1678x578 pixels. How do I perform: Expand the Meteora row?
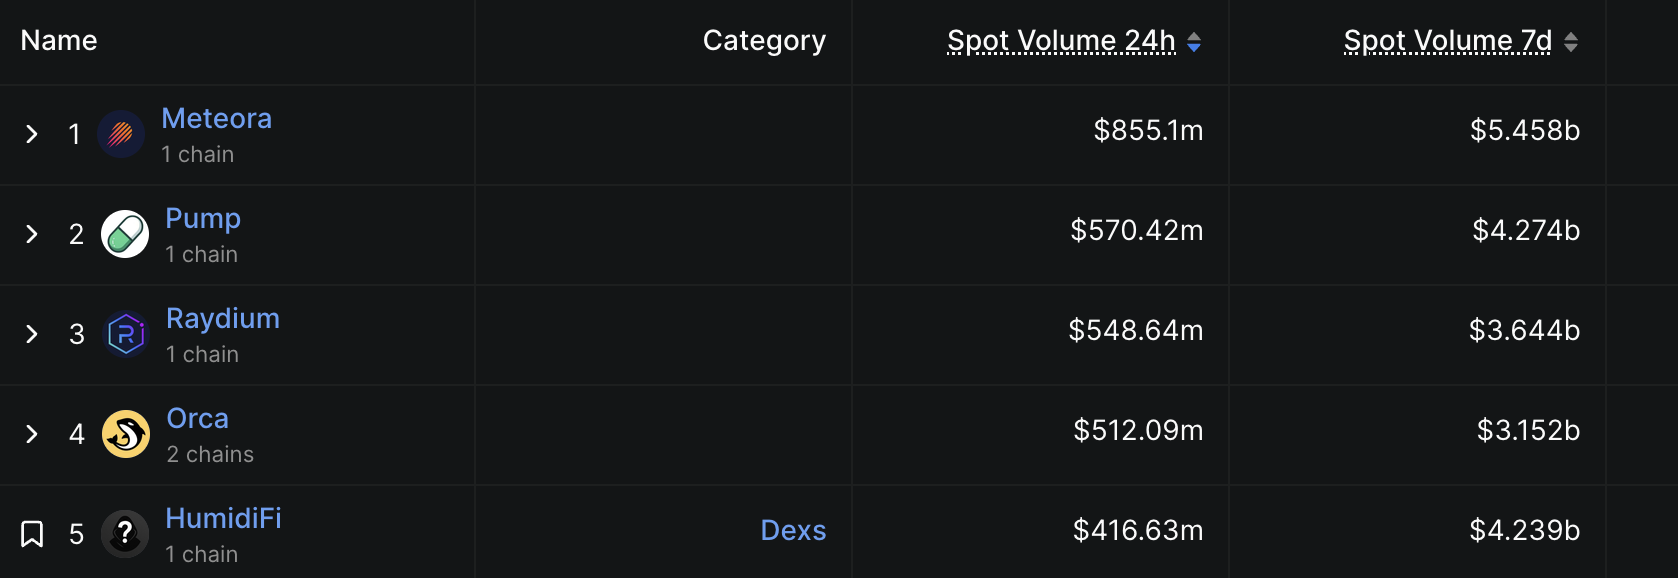point(32,134)
